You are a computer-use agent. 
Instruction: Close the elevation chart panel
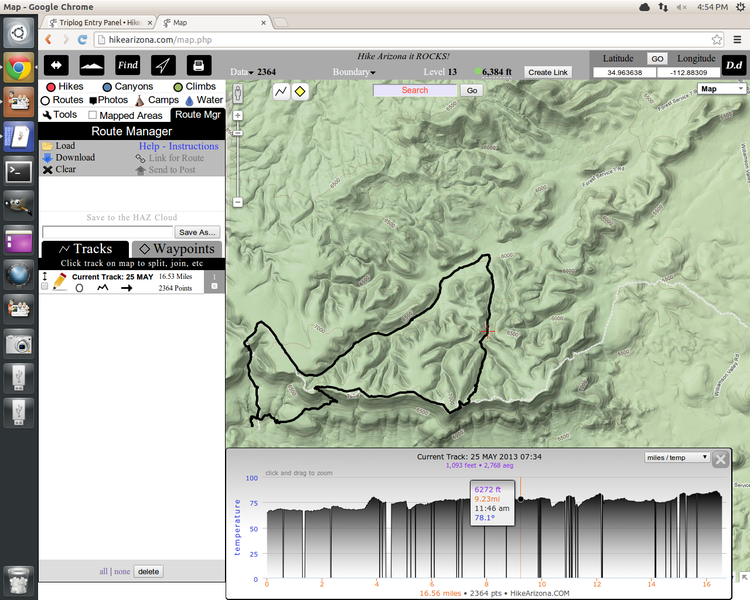point(720,460)
